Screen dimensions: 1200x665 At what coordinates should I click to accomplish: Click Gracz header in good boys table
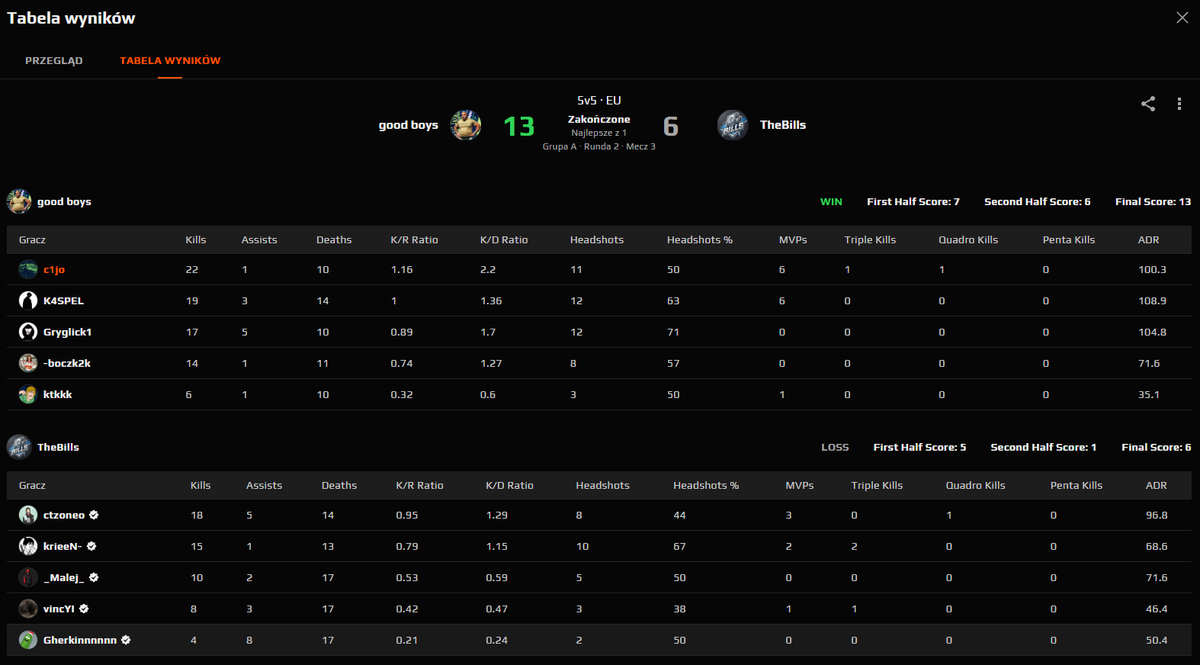[x=32, y=240]
